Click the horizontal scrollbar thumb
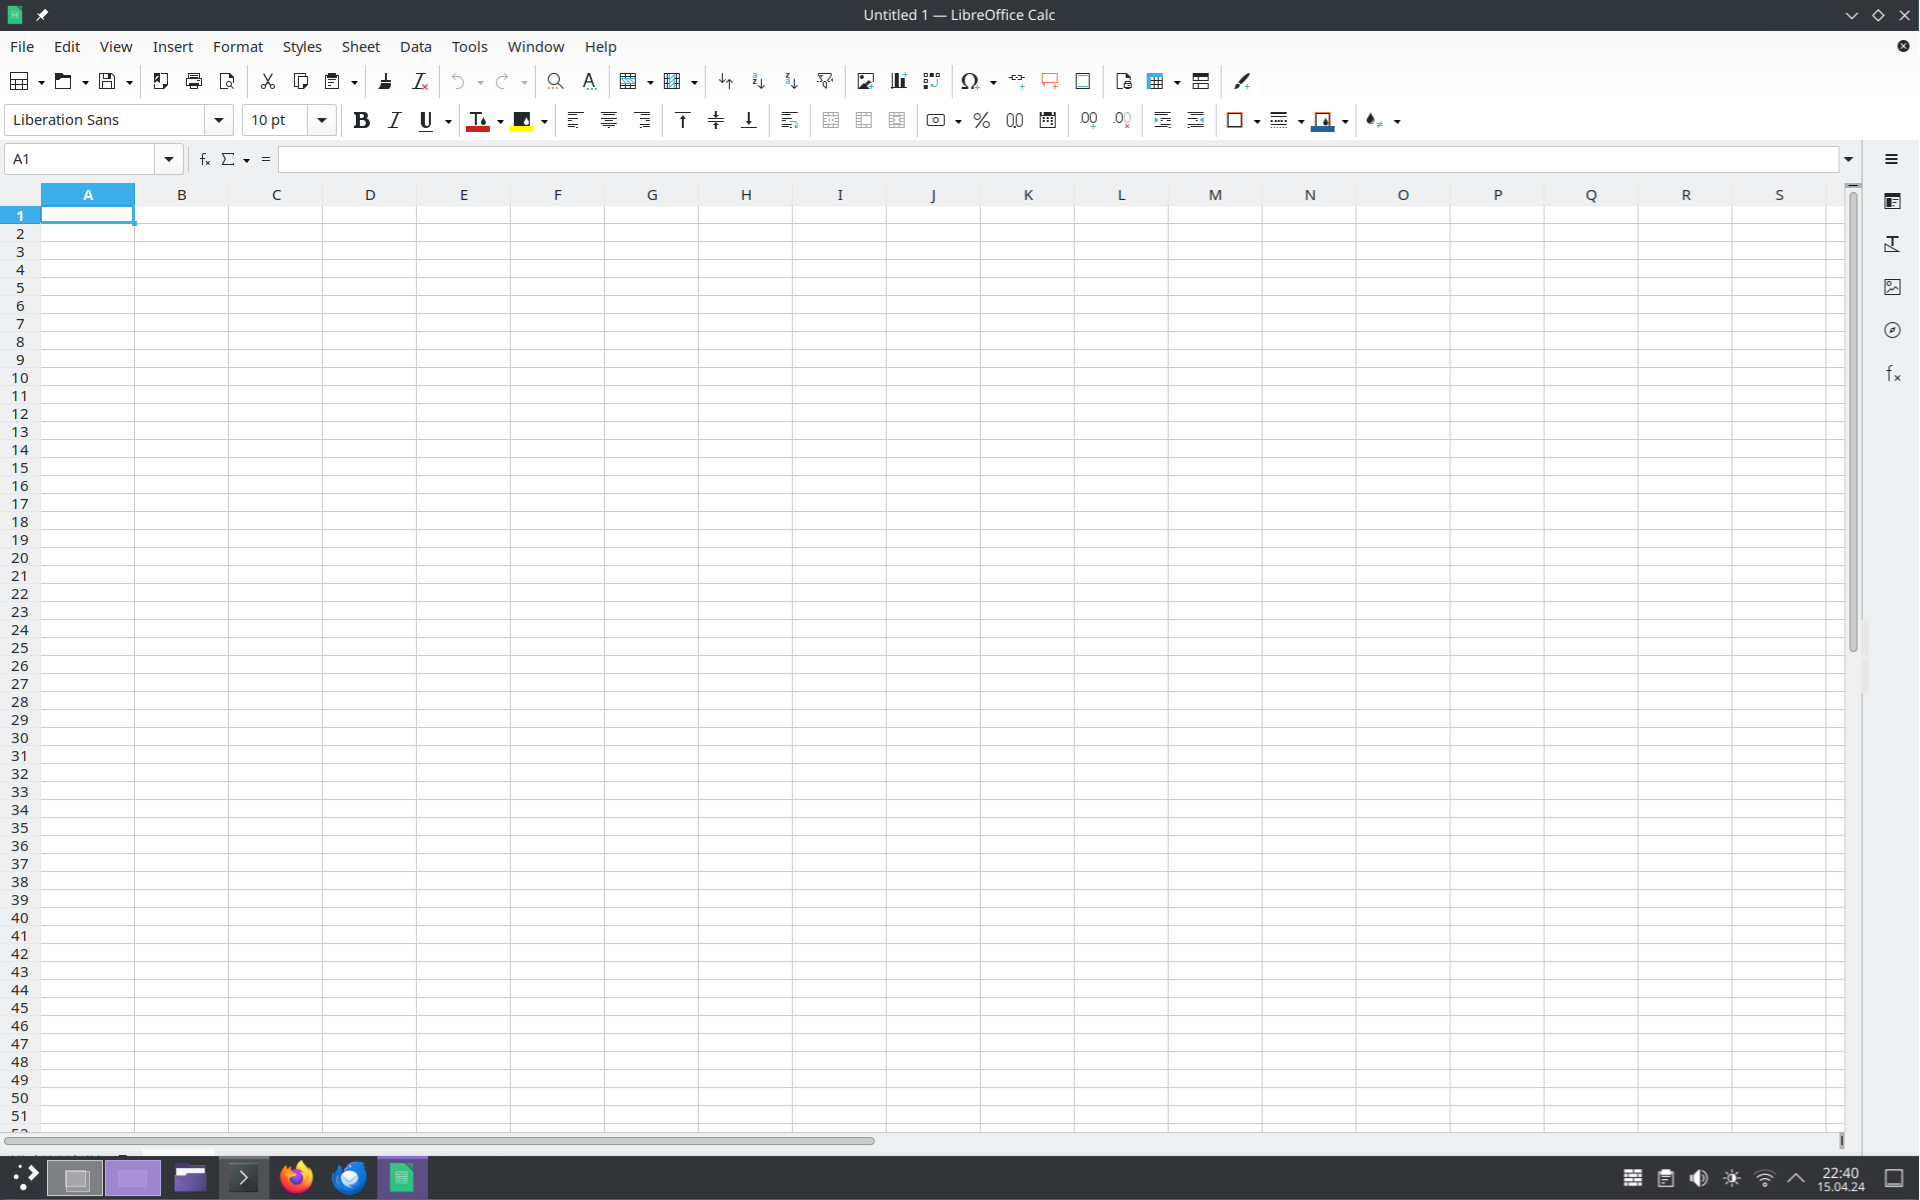Viewport: 1920px width, 1200px height. 439,1140
